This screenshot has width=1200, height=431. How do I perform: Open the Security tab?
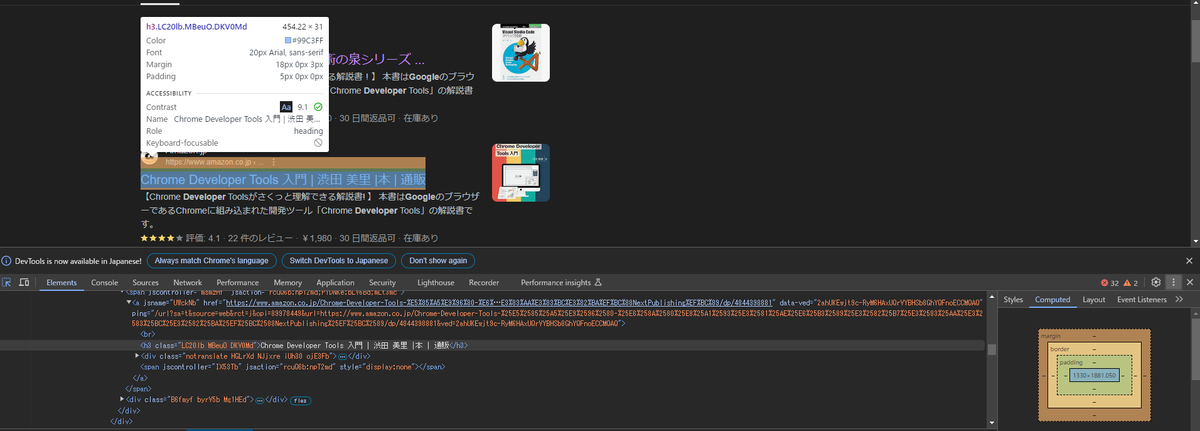pos(383,283)
